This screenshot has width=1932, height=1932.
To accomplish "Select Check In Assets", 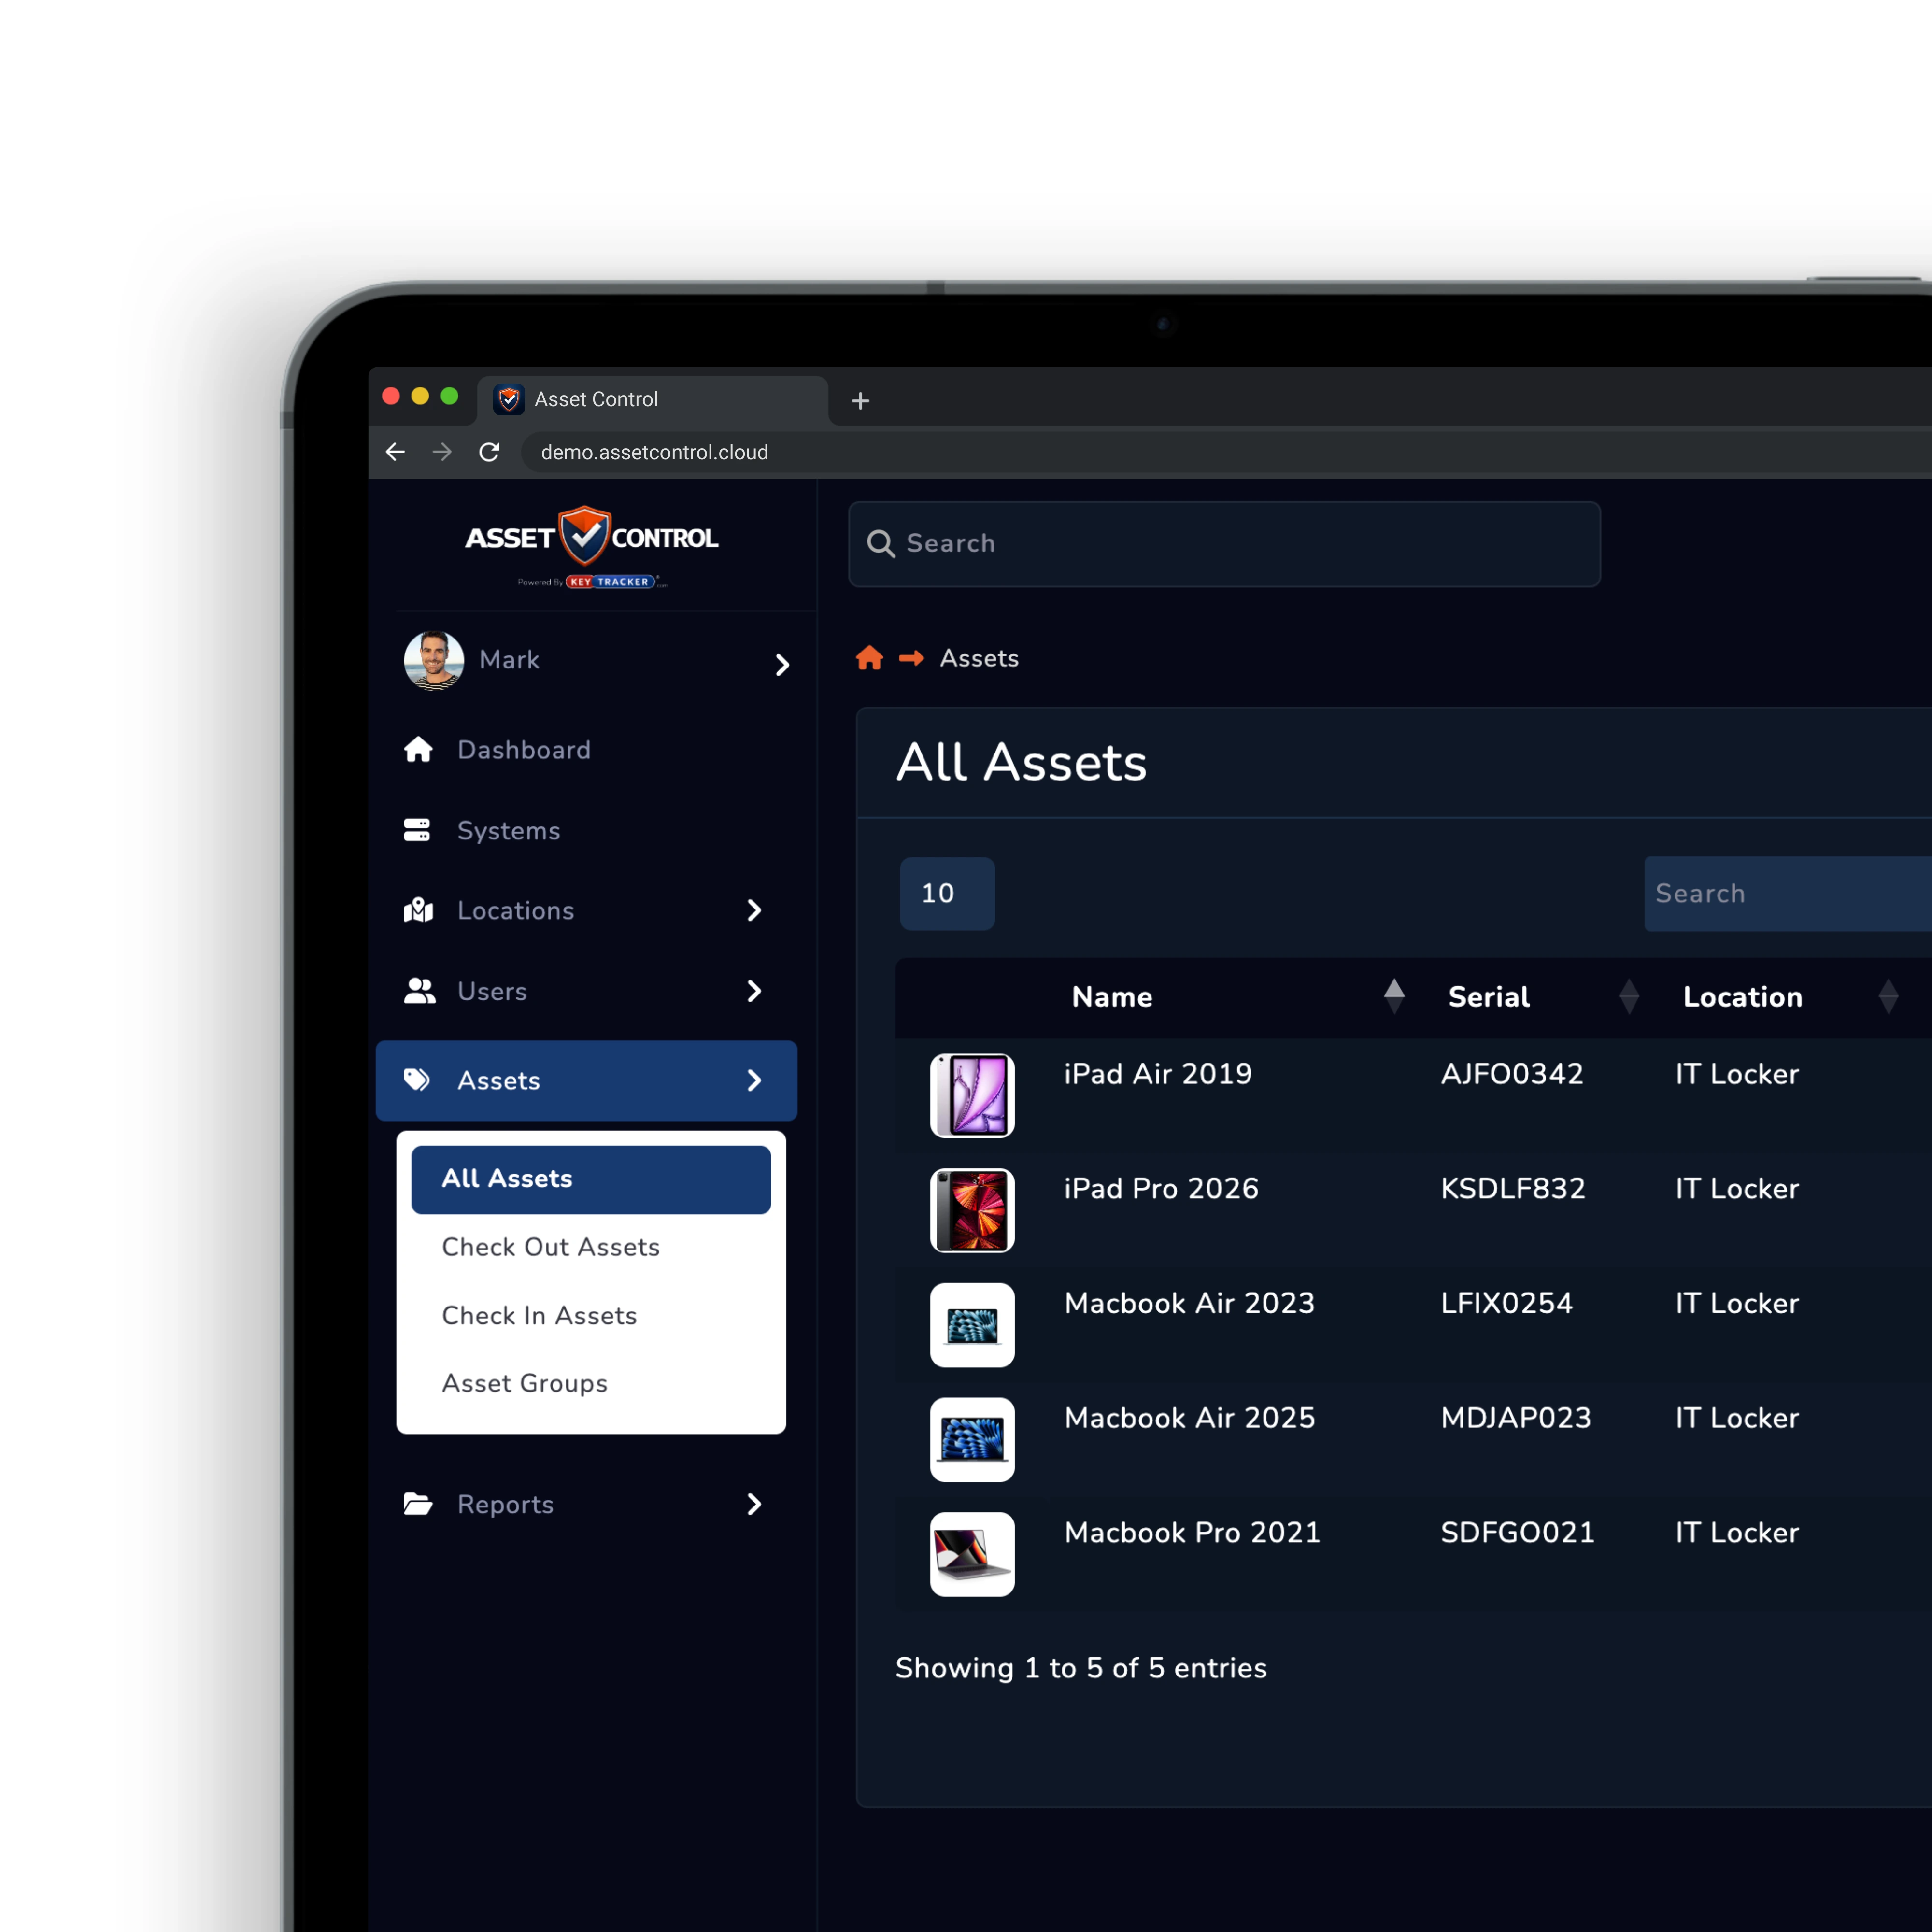I will coord(539,1315).
